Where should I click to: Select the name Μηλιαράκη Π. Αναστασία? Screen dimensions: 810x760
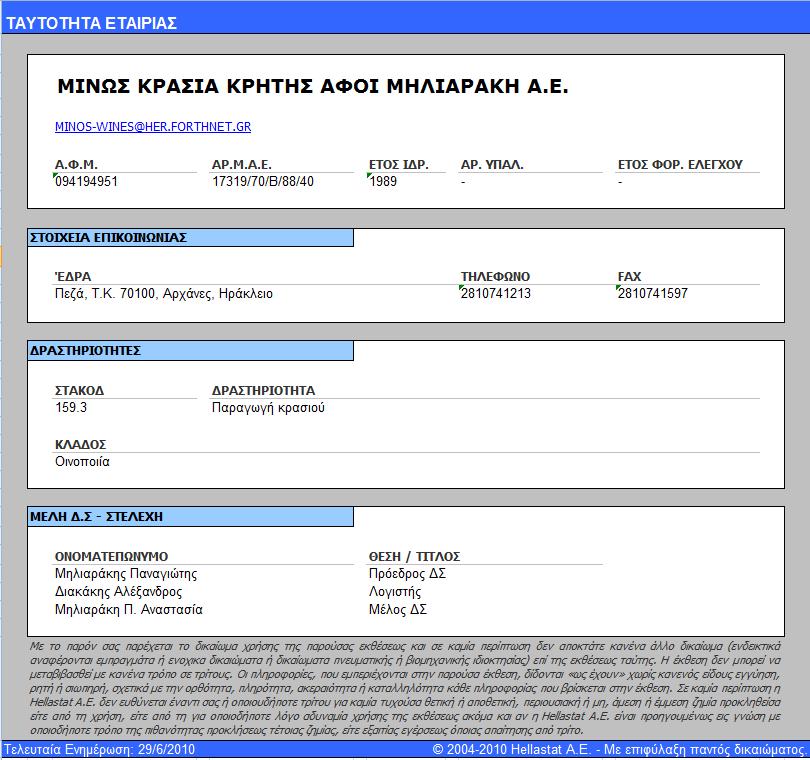click(x=129, y=610)
